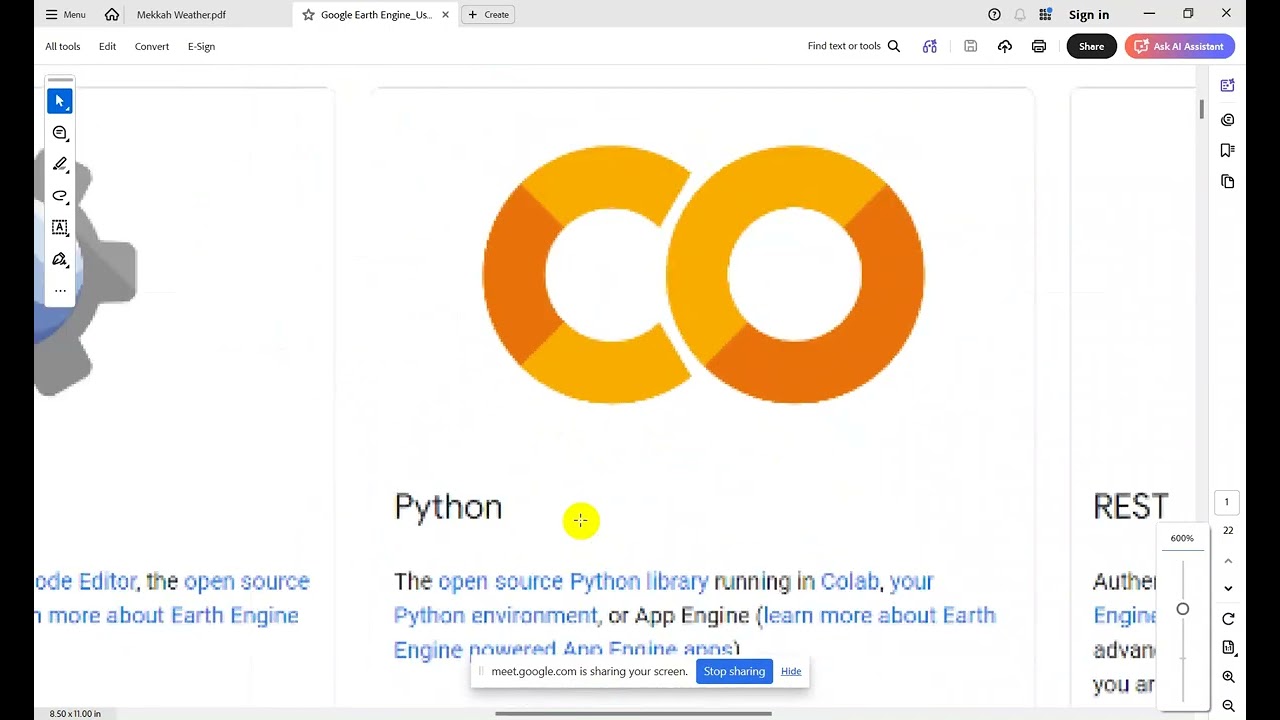This screenshot has width=1280, height=720.
Task: Pick the highlighter pen tool
Action: [60, 164]
